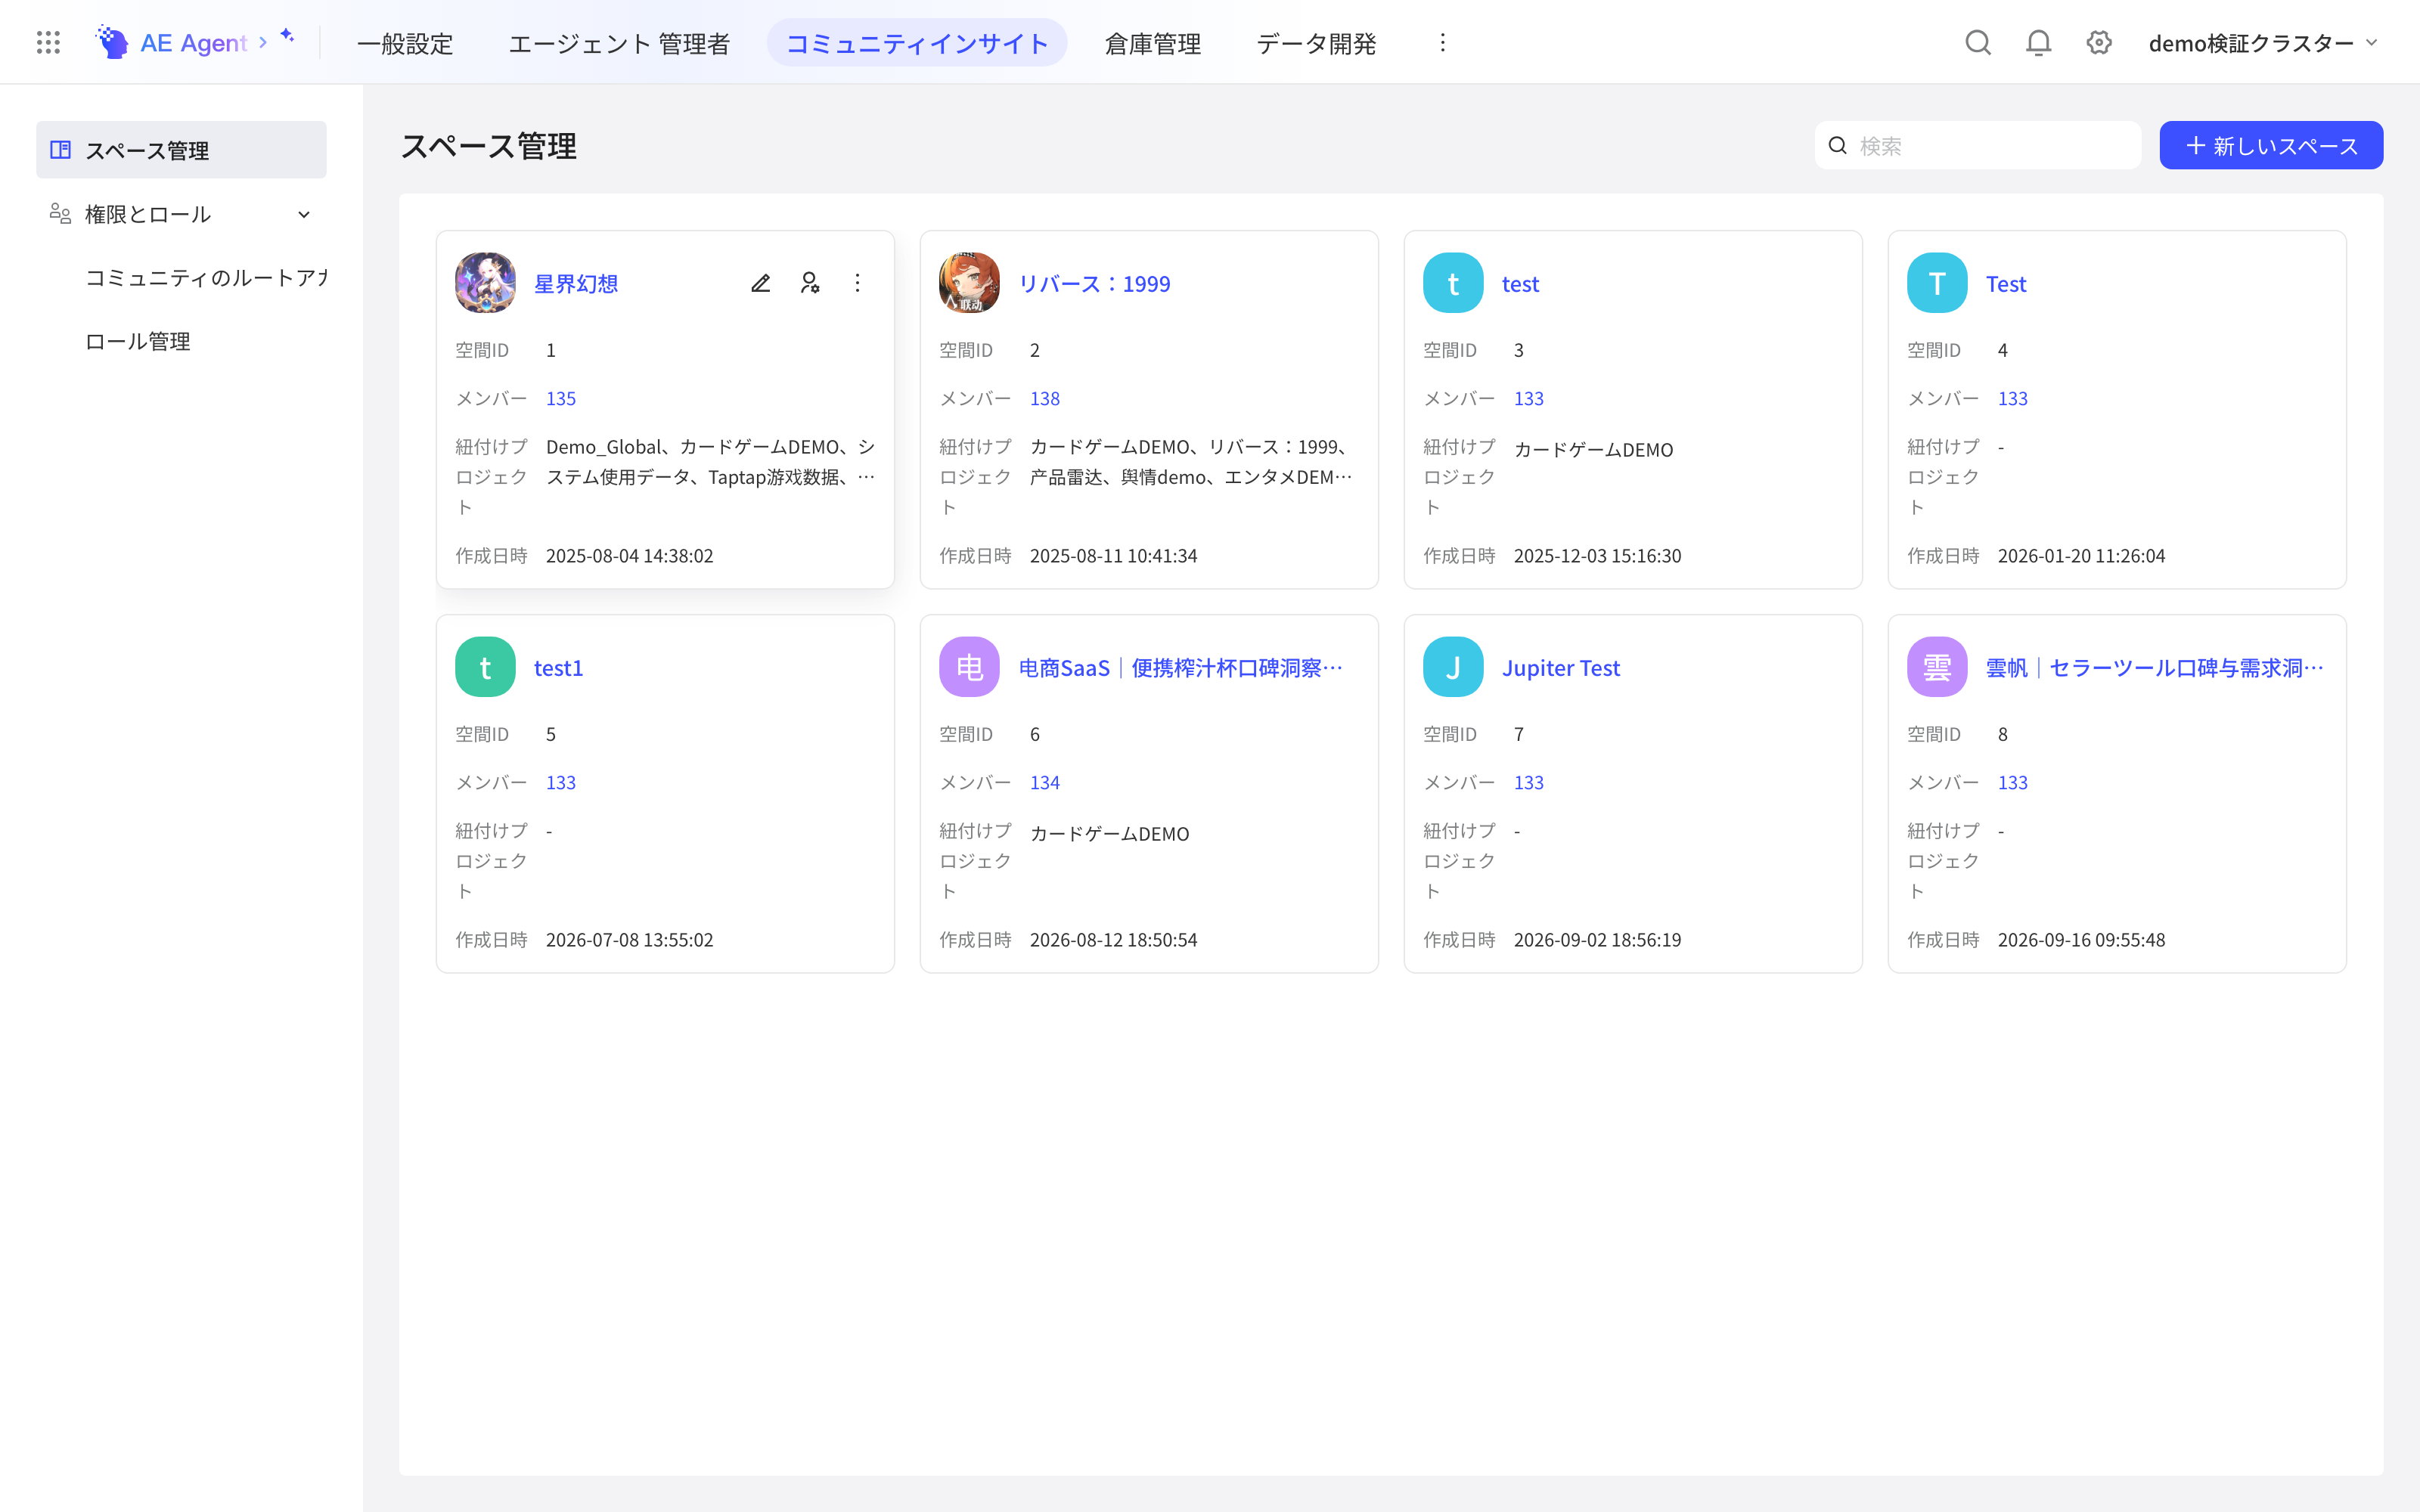Open the リバース：1999 space link
The image size is (2420, 1512).
tap(1094, 284)
